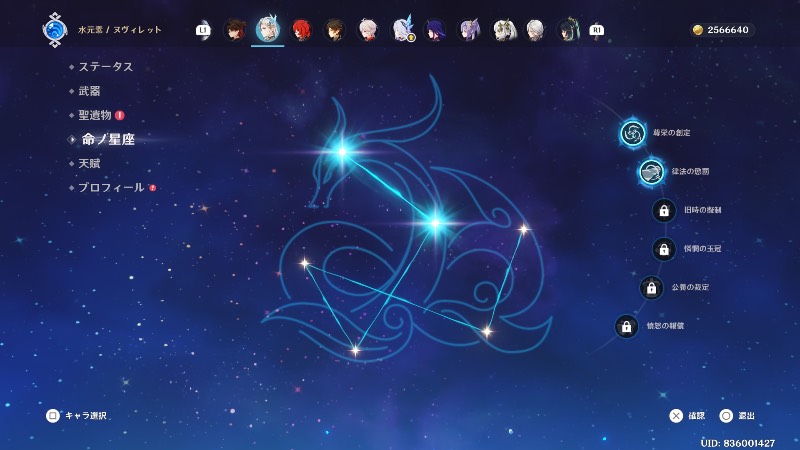Click the glowing star at the constellation center
Viewport: 800px width, 450px height.
coord(435,223)
